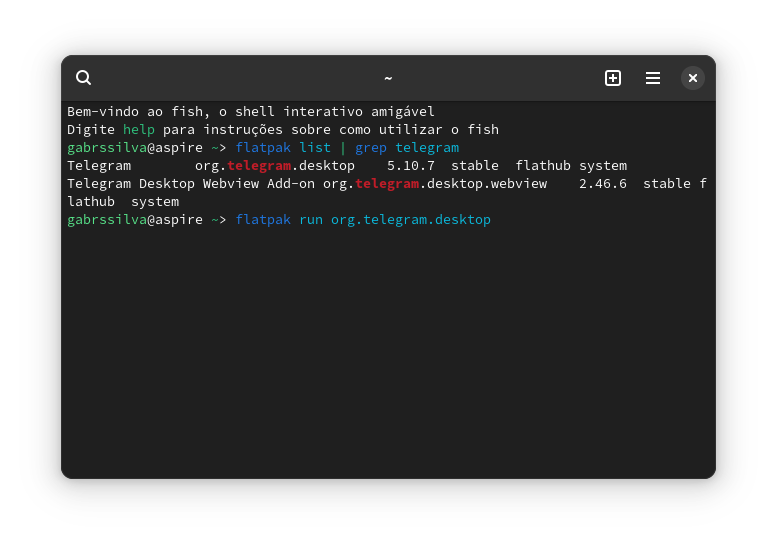Click "flathub" in the first result row

coord(543,165)
